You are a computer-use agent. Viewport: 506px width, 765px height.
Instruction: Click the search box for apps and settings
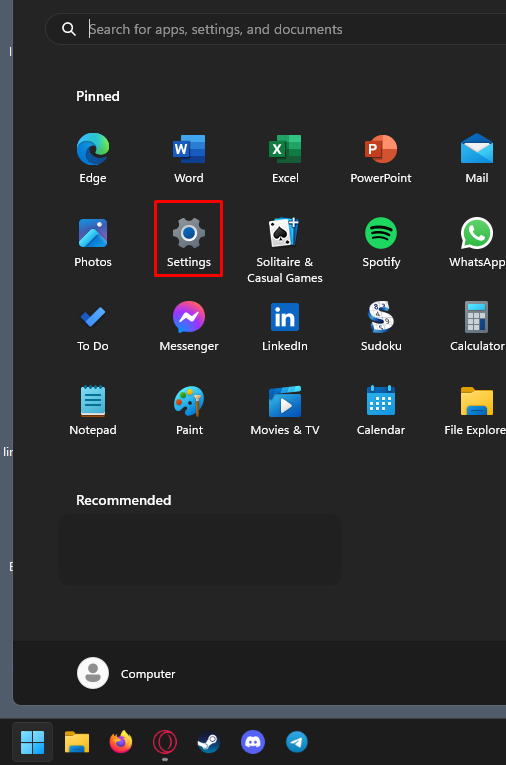276,29
